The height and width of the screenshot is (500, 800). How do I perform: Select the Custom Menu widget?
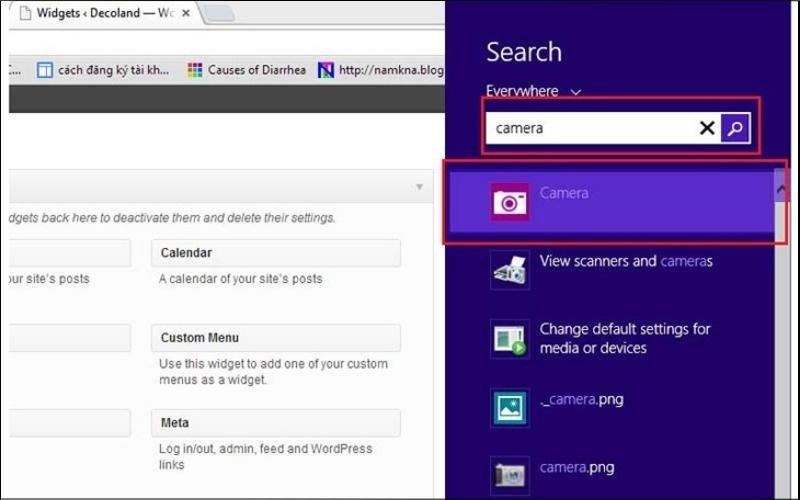coord(275,338)
